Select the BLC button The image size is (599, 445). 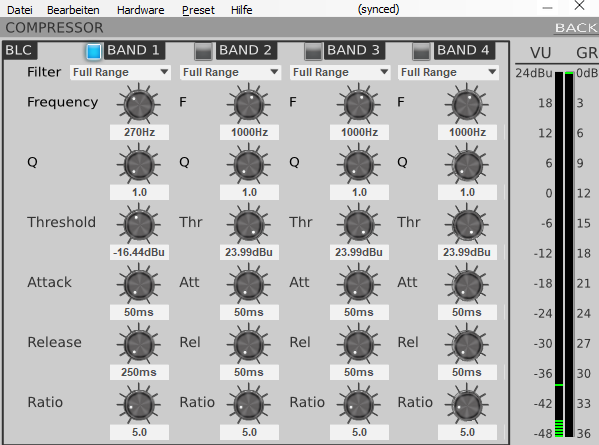coord(19,50)
